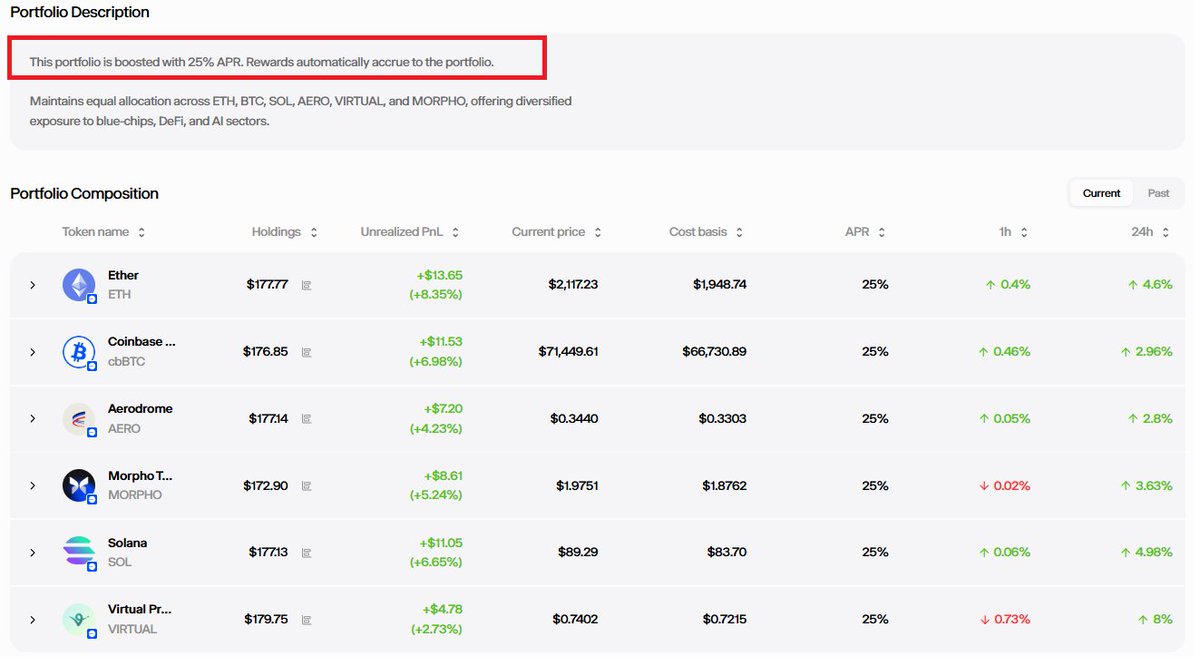Sort by Holdings column

285,232
